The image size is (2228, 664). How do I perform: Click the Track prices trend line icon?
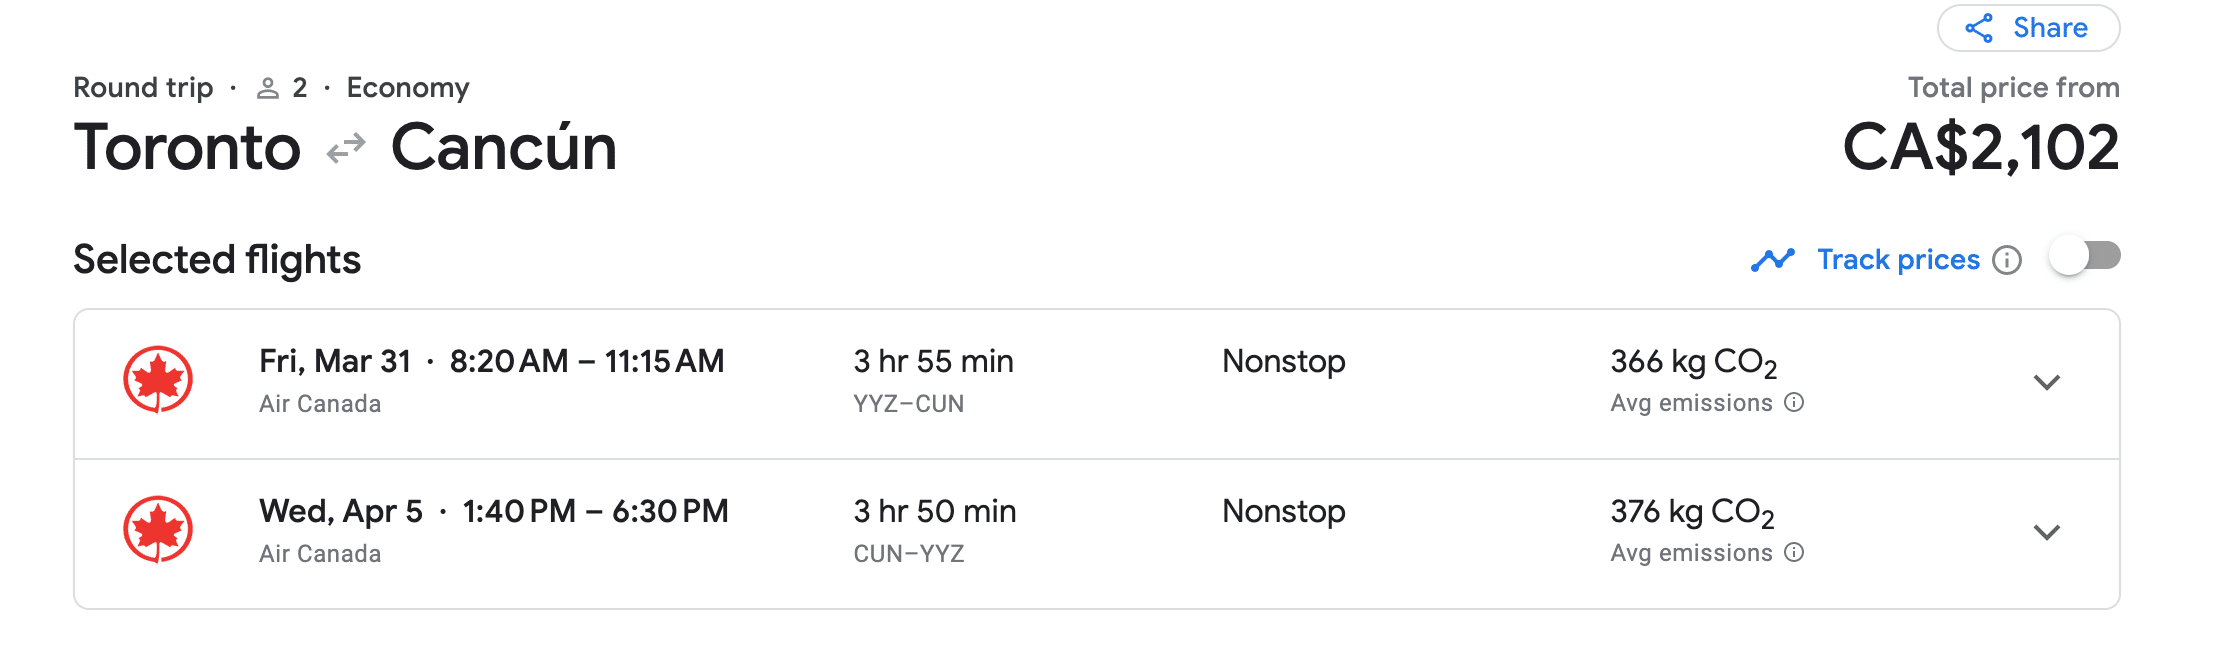click(x=1773, y=260)
